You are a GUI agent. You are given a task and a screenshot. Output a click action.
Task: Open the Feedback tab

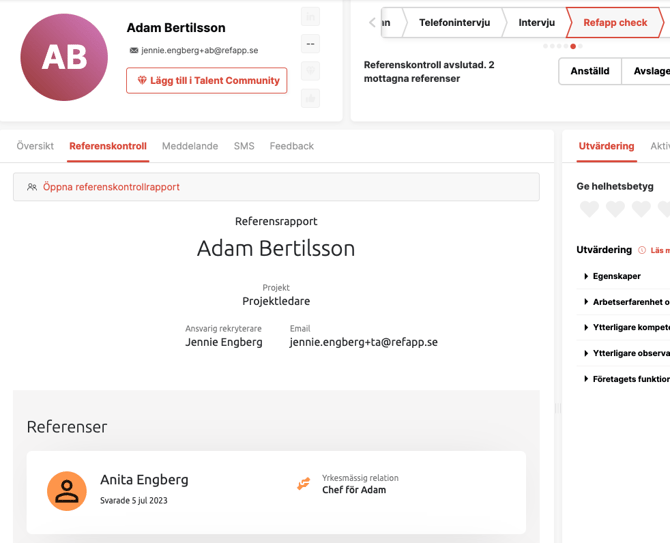pyautogui.click(x=291, y=146)
